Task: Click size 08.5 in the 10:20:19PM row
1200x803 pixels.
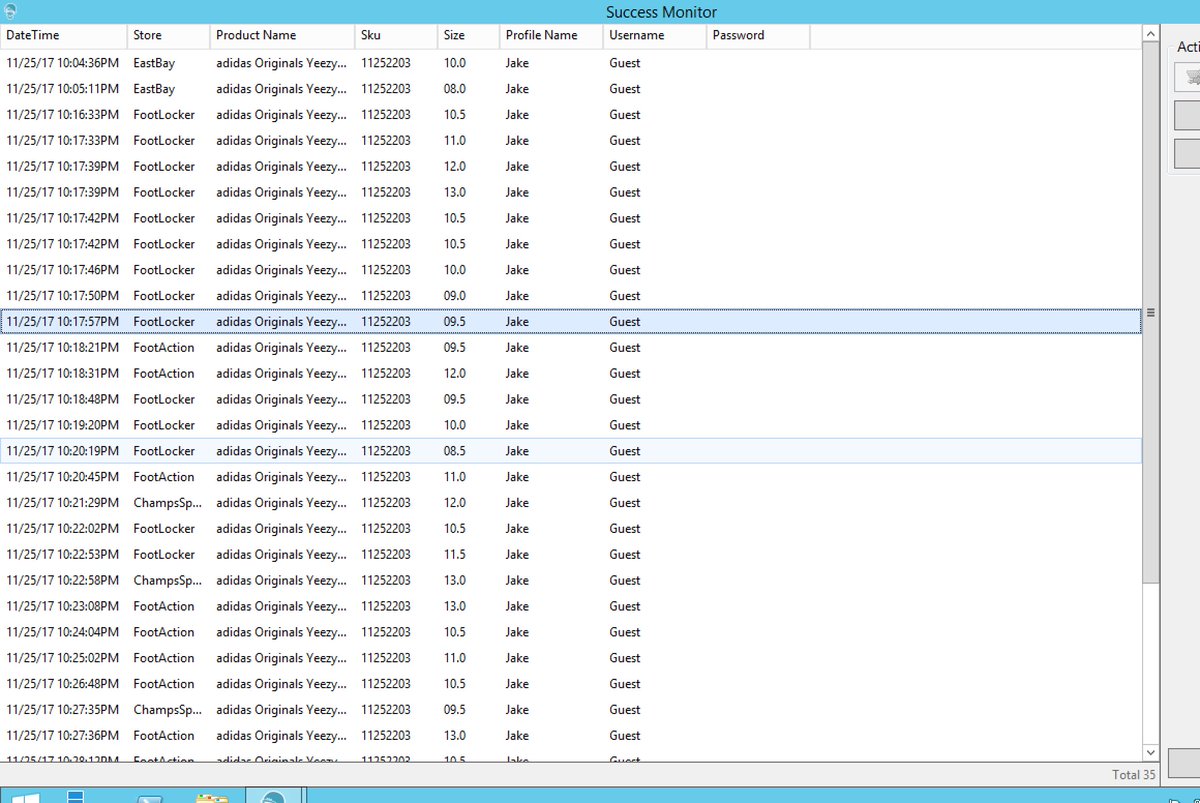Action: tap(454, 451)
